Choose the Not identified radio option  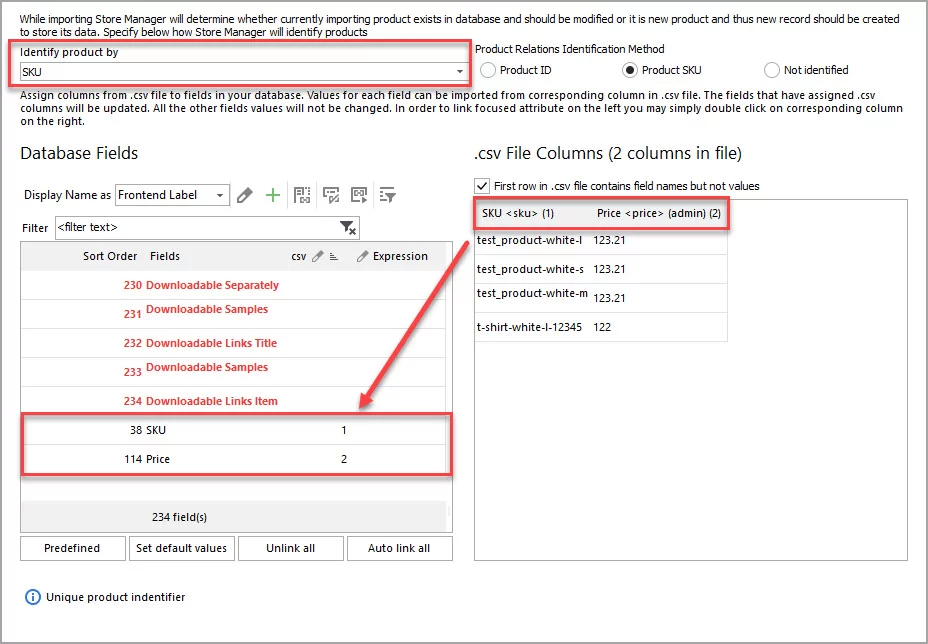point(772,70)
